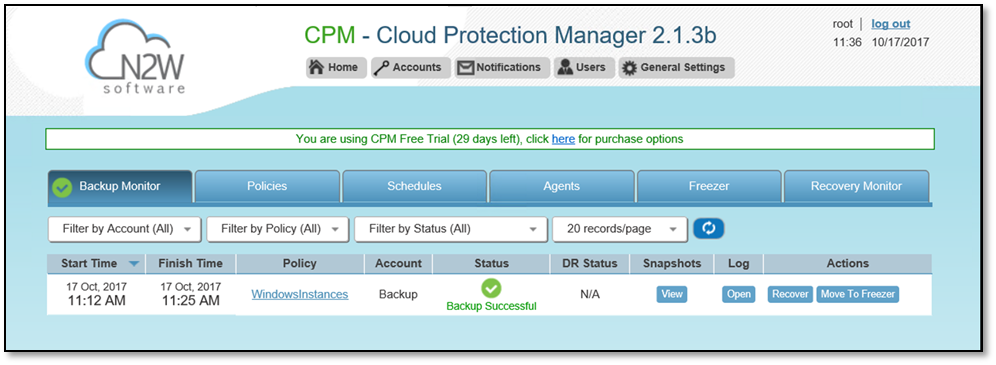Open the Freezer tab
Image resolution: width=996 pixels, height=365 pixels.
click(x=709, y=187)
